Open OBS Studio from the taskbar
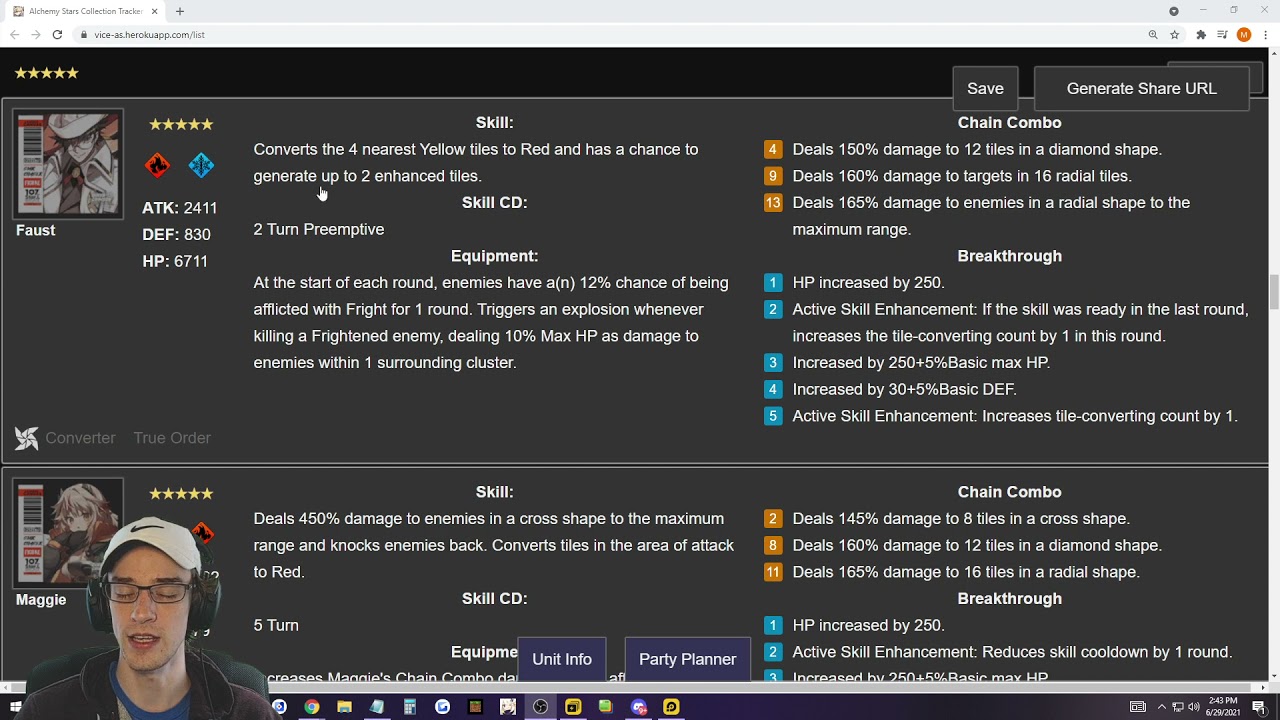This screenshot has width=1280, height=720. (x=541, y=707)
